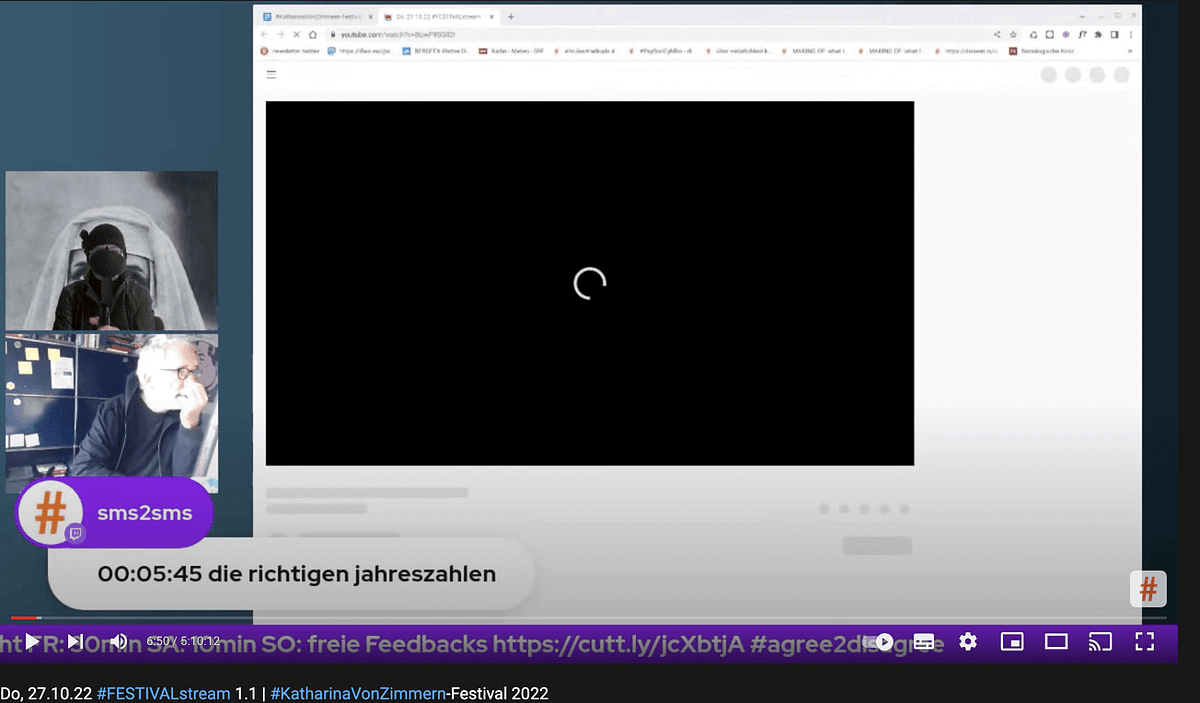Open the #KatharinaVonZimmern hashtag link

(359, 693)
